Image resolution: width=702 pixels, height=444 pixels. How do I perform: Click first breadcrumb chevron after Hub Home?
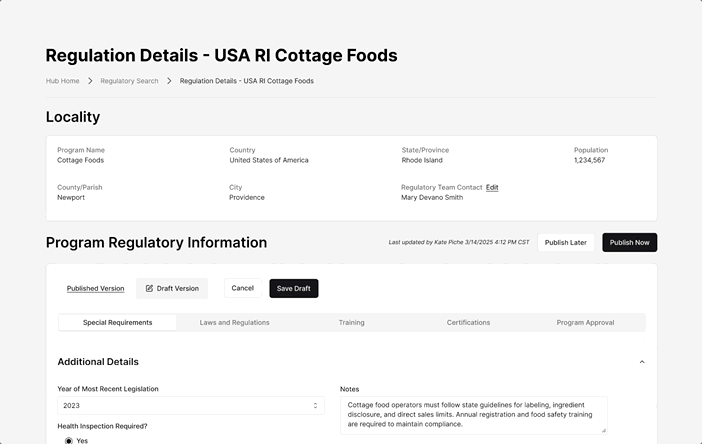click(x=90, y=81)
